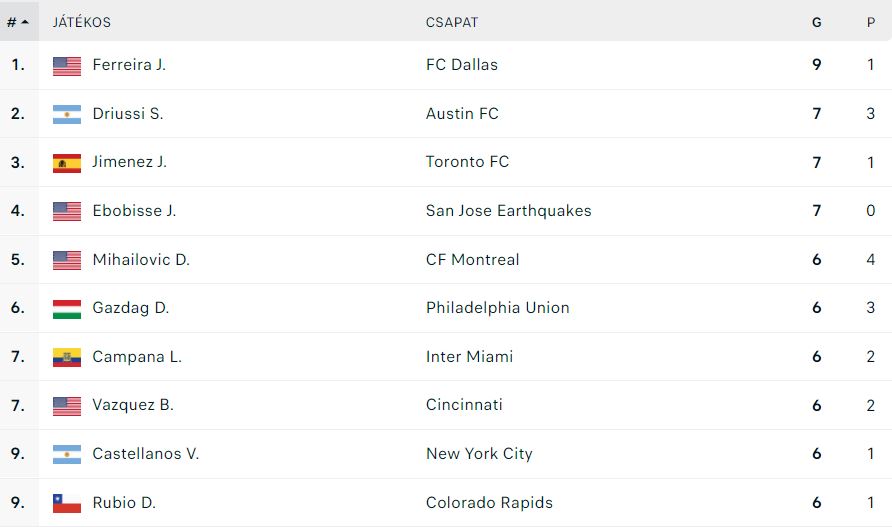The width and height of the screenshot is (892, 527).
Task: Click the CSAPAT column header
Action: pos(452,22)
